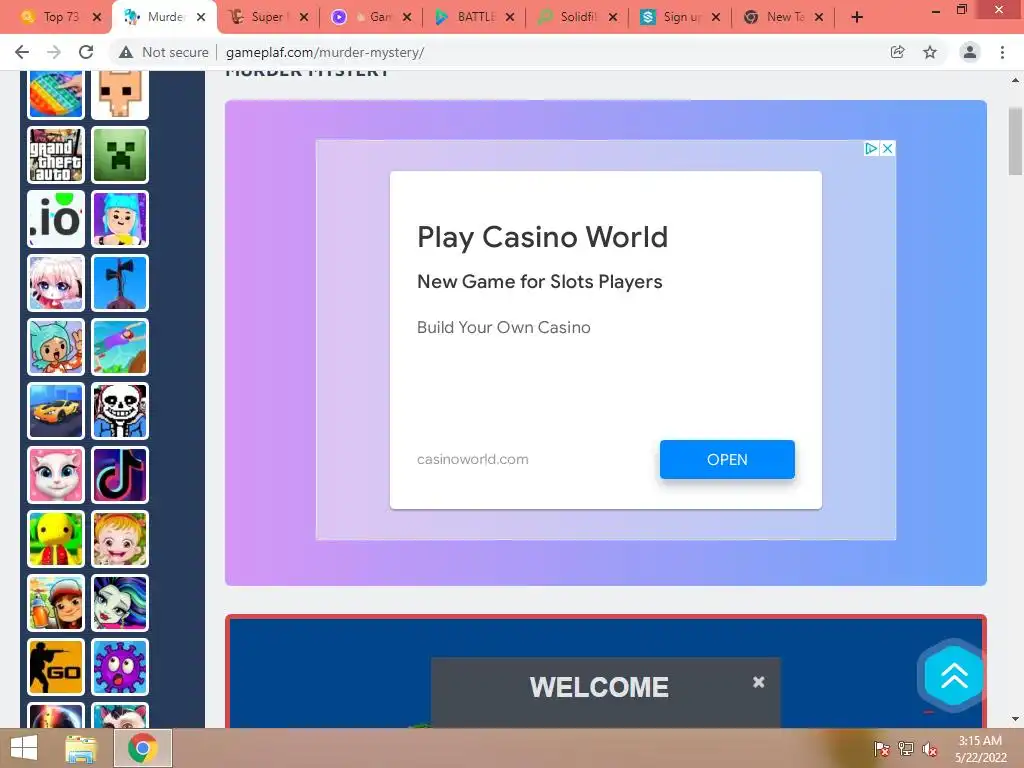Click the OPEN button in the casino ad
The height and width of the screenshot is (768, 1024).
tap(727, 459)
